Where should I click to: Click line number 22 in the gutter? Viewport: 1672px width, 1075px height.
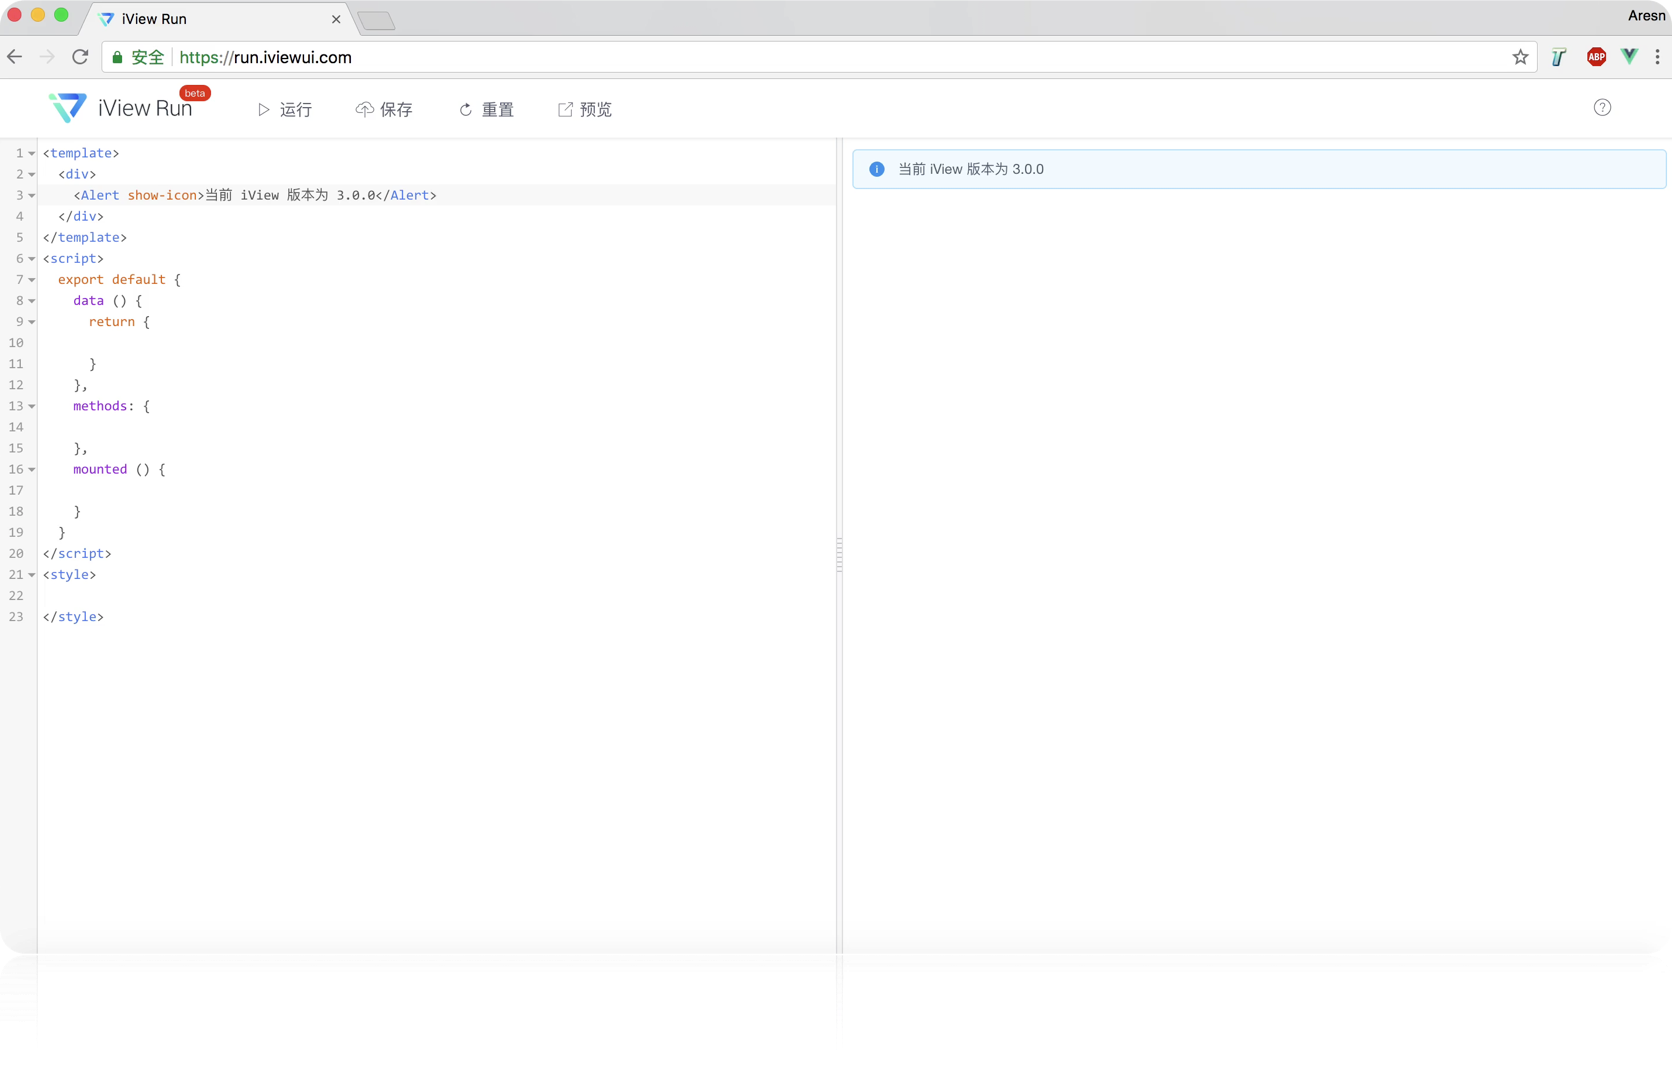16,595
